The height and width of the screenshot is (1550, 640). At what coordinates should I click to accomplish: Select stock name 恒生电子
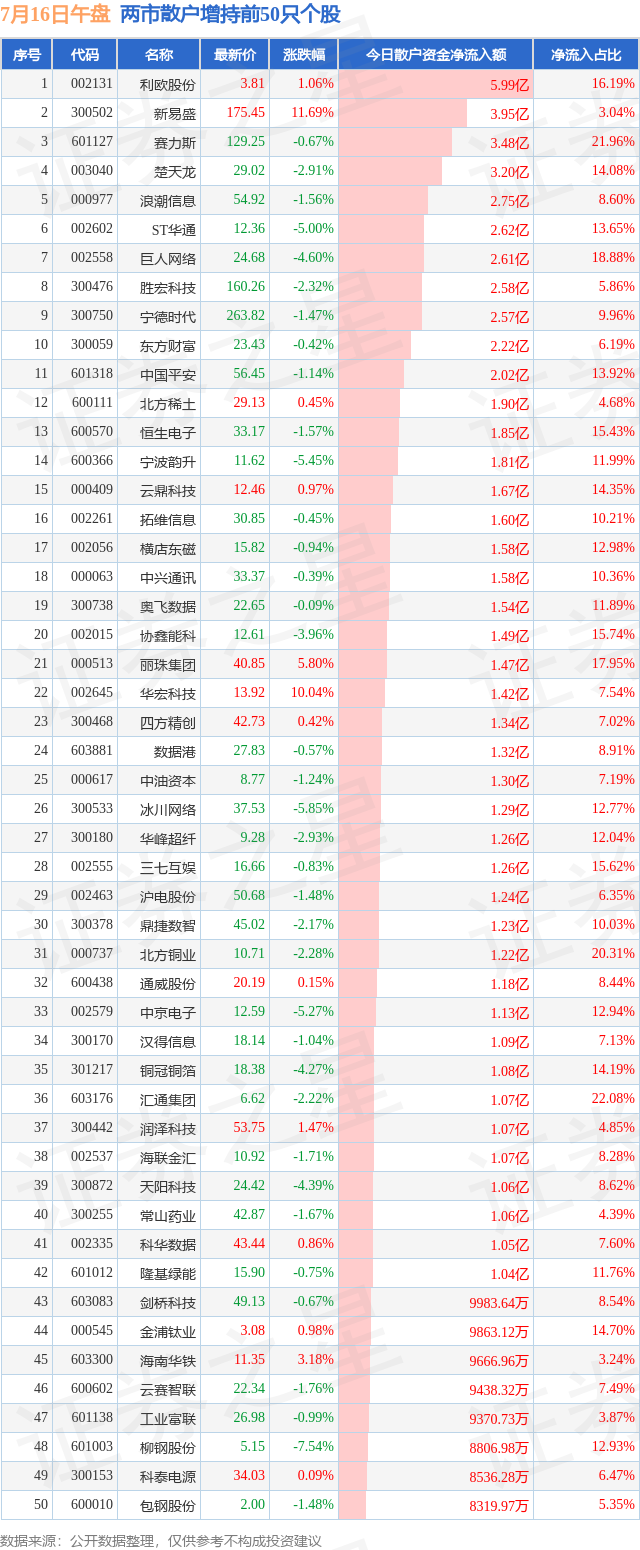point(168,433)
